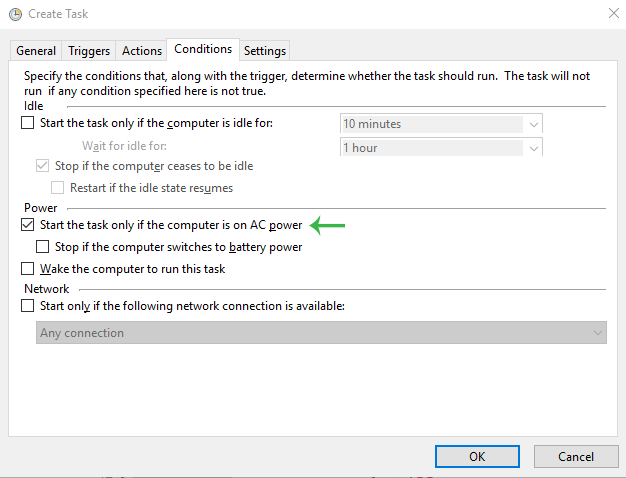Image resolution: width=626 pixels, height=478 pixels.
Task: Open the Triggers tab
Action: (89, 51)
